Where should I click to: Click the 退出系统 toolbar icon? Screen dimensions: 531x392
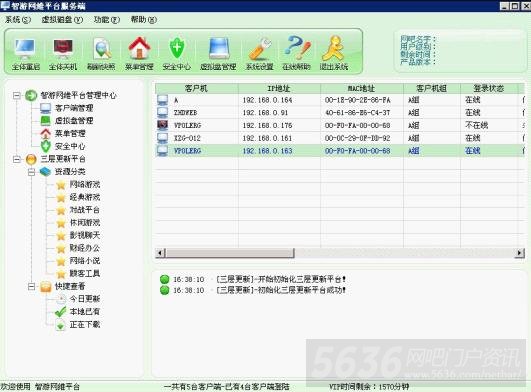pos(334,53)
